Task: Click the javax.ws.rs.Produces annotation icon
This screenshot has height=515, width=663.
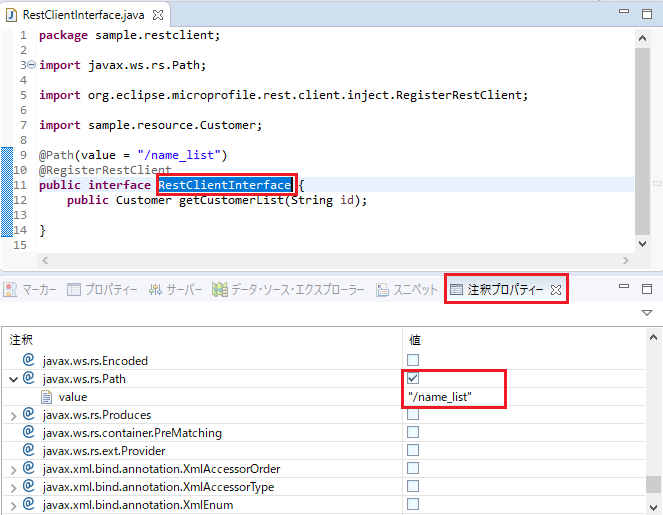Action: point(28,414)
